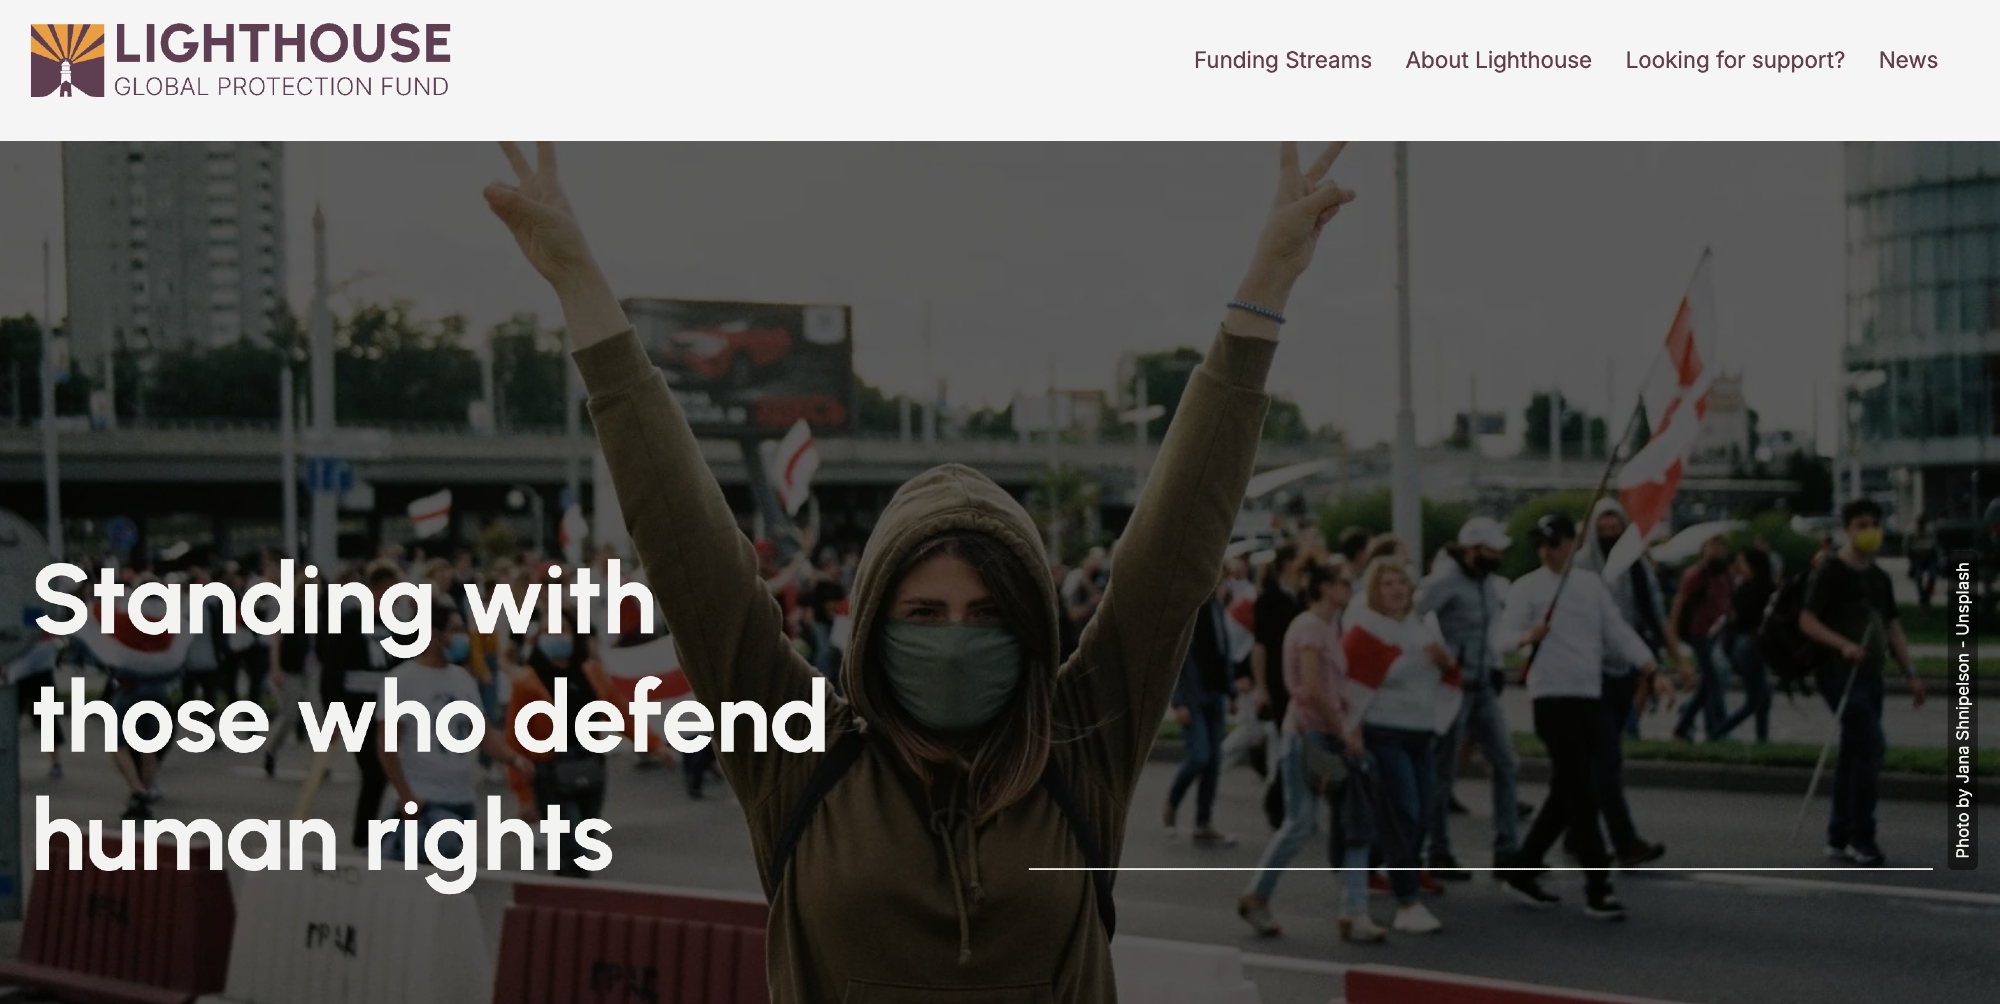Click the Global Protection Fund tagline
The image size is (2000, 1004).
[281, 87]
